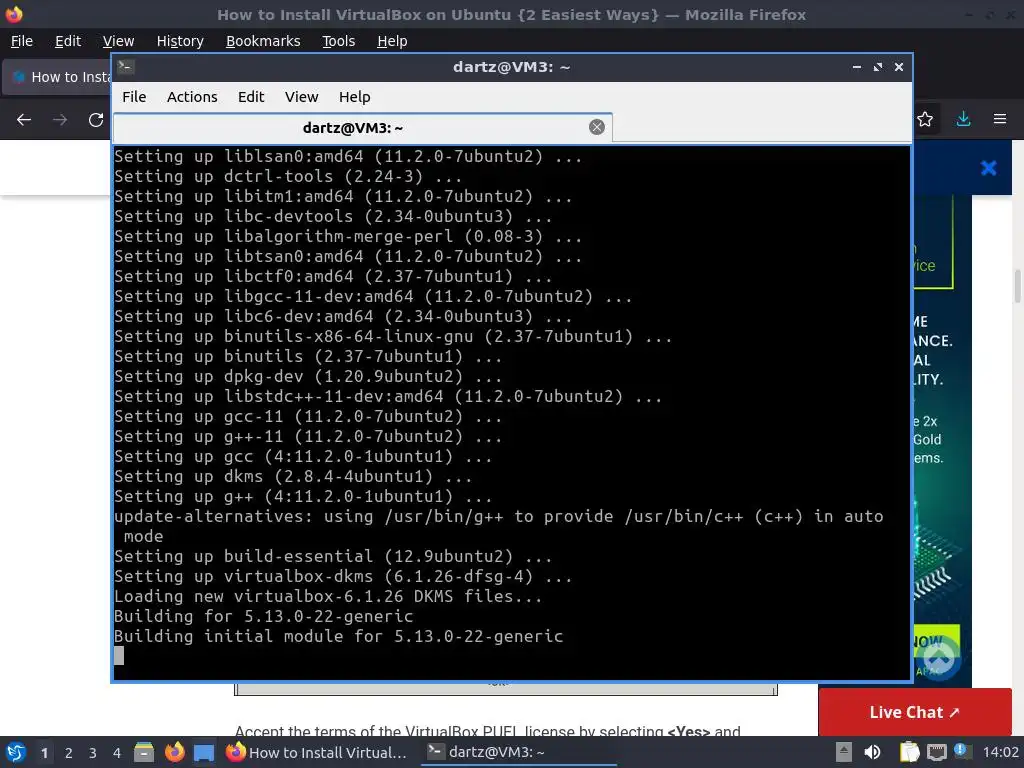This screenshot has width=1024, height=768.
Task: Open Firefox Tools menu
Action: (x=338, y=40)
